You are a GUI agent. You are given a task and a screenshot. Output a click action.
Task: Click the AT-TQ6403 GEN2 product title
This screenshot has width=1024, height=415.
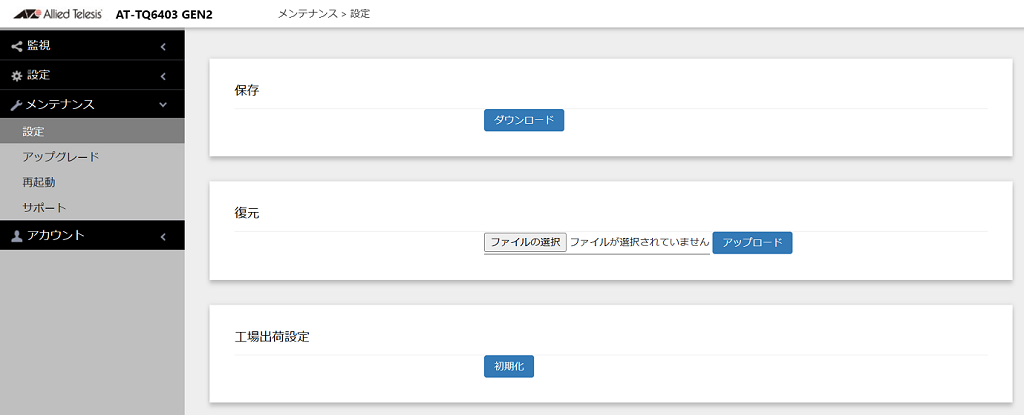pyautogui.click(x=163, y=14)
